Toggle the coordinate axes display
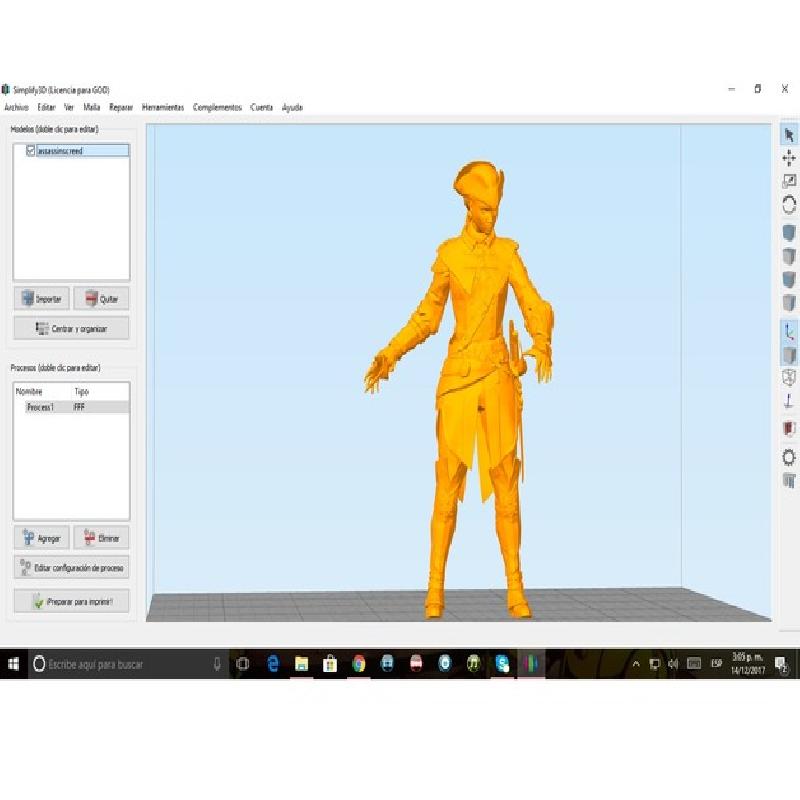The image size is (800, 800). [789, 331]
